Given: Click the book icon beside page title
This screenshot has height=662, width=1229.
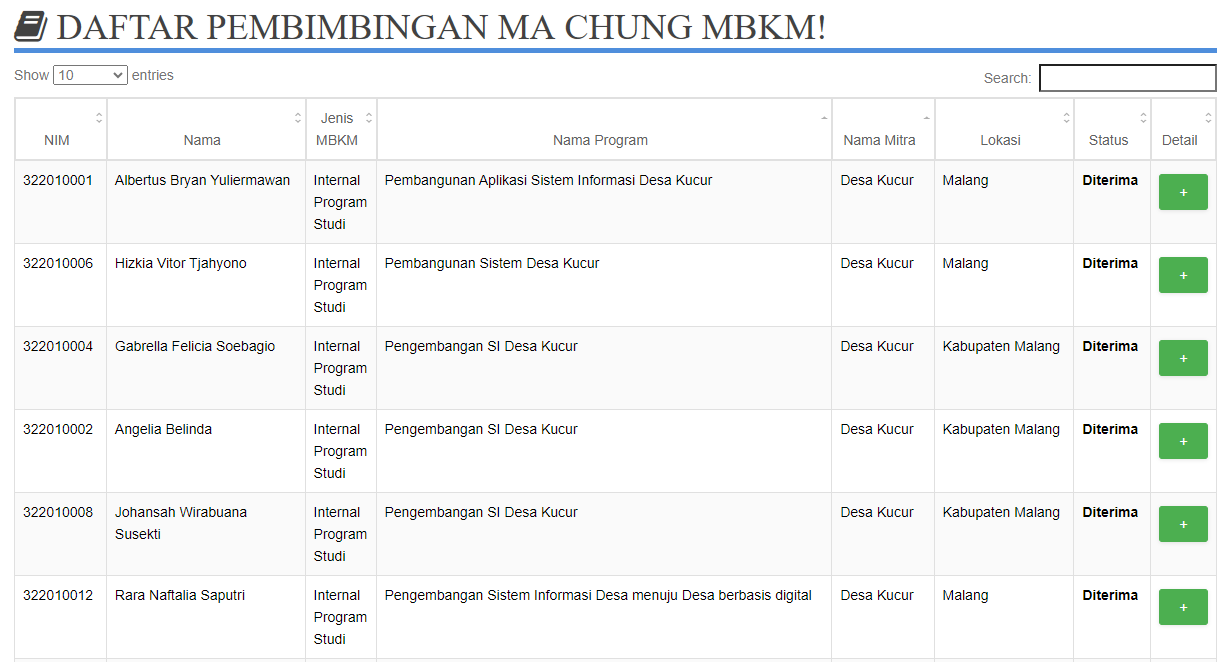Looking at the screenshot, I should (x=31, y=27).
